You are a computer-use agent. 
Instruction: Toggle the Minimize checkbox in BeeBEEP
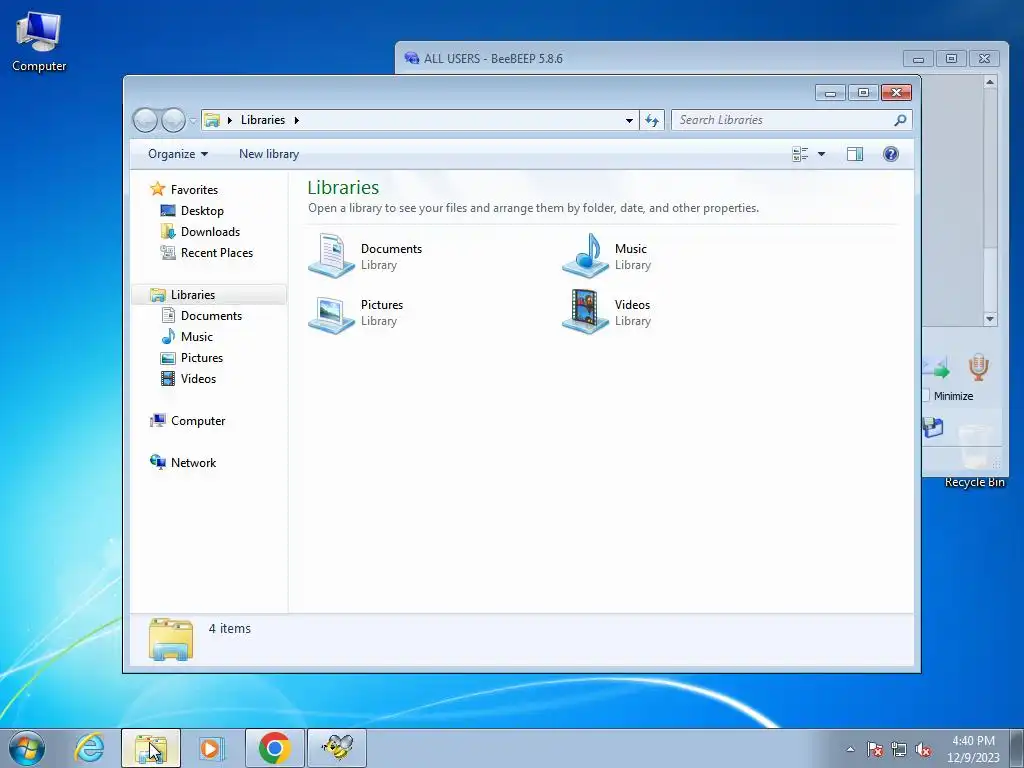pyautogui.click(x=925, y=396)
